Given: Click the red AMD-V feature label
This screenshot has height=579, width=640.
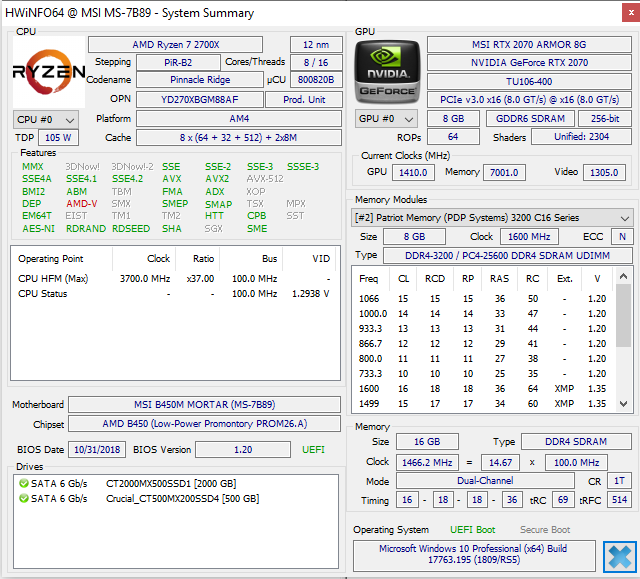Looking at the screenshot, I should tap(82, 203).
